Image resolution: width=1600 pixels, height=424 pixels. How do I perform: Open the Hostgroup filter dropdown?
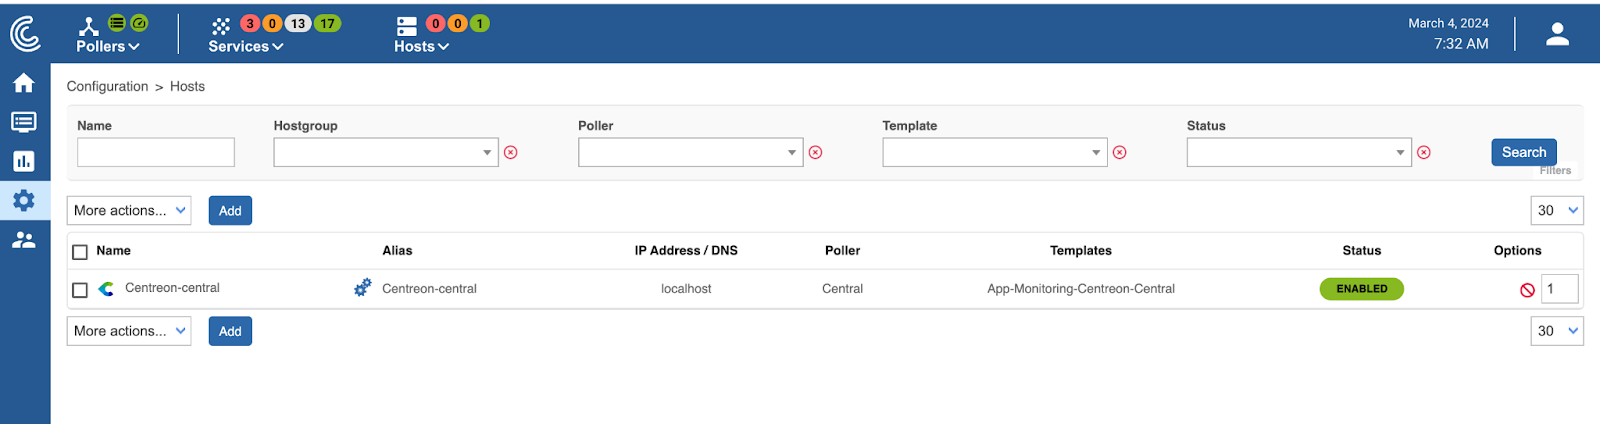point(386,152)
